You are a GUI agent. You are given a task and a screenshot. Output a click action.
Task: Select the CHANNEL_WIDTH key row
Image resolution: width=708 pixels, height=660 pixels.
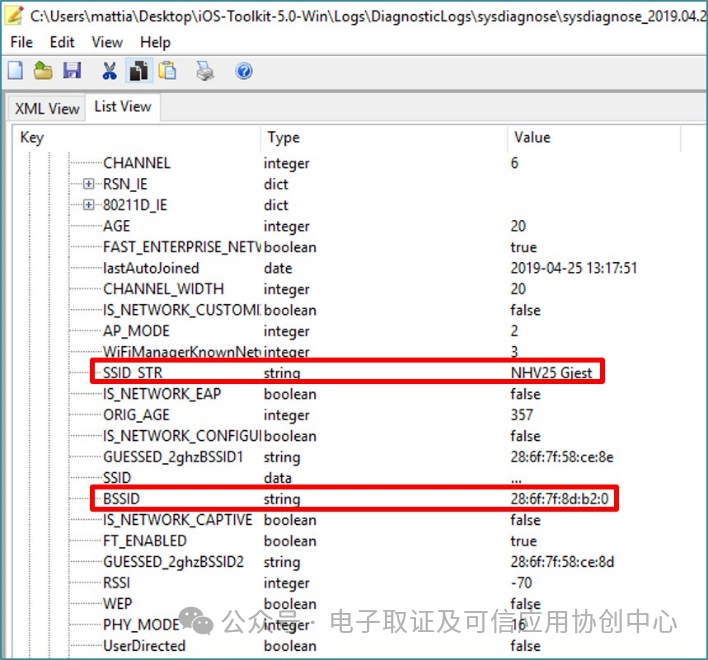[x=163, y=289]
